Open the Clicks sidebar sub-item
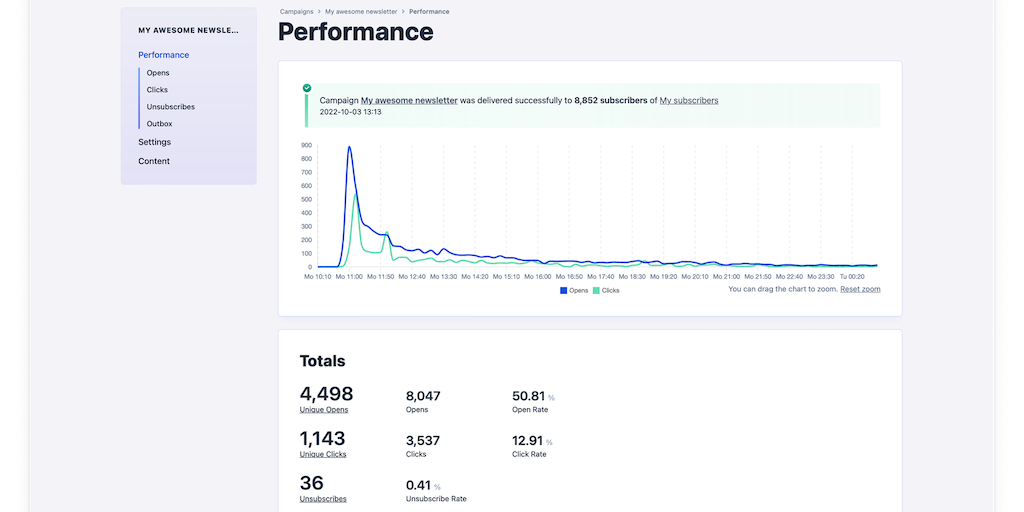 [x=157, y=90]
